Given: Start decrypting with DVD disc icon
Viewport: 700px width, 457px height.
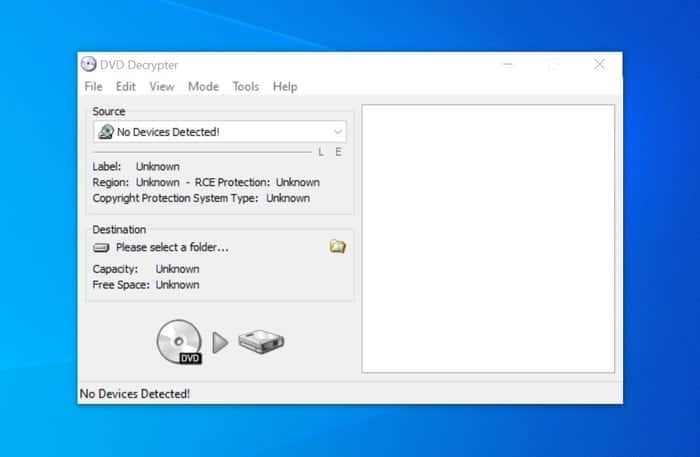Looking at the screenshot, I should coord(179,342).
